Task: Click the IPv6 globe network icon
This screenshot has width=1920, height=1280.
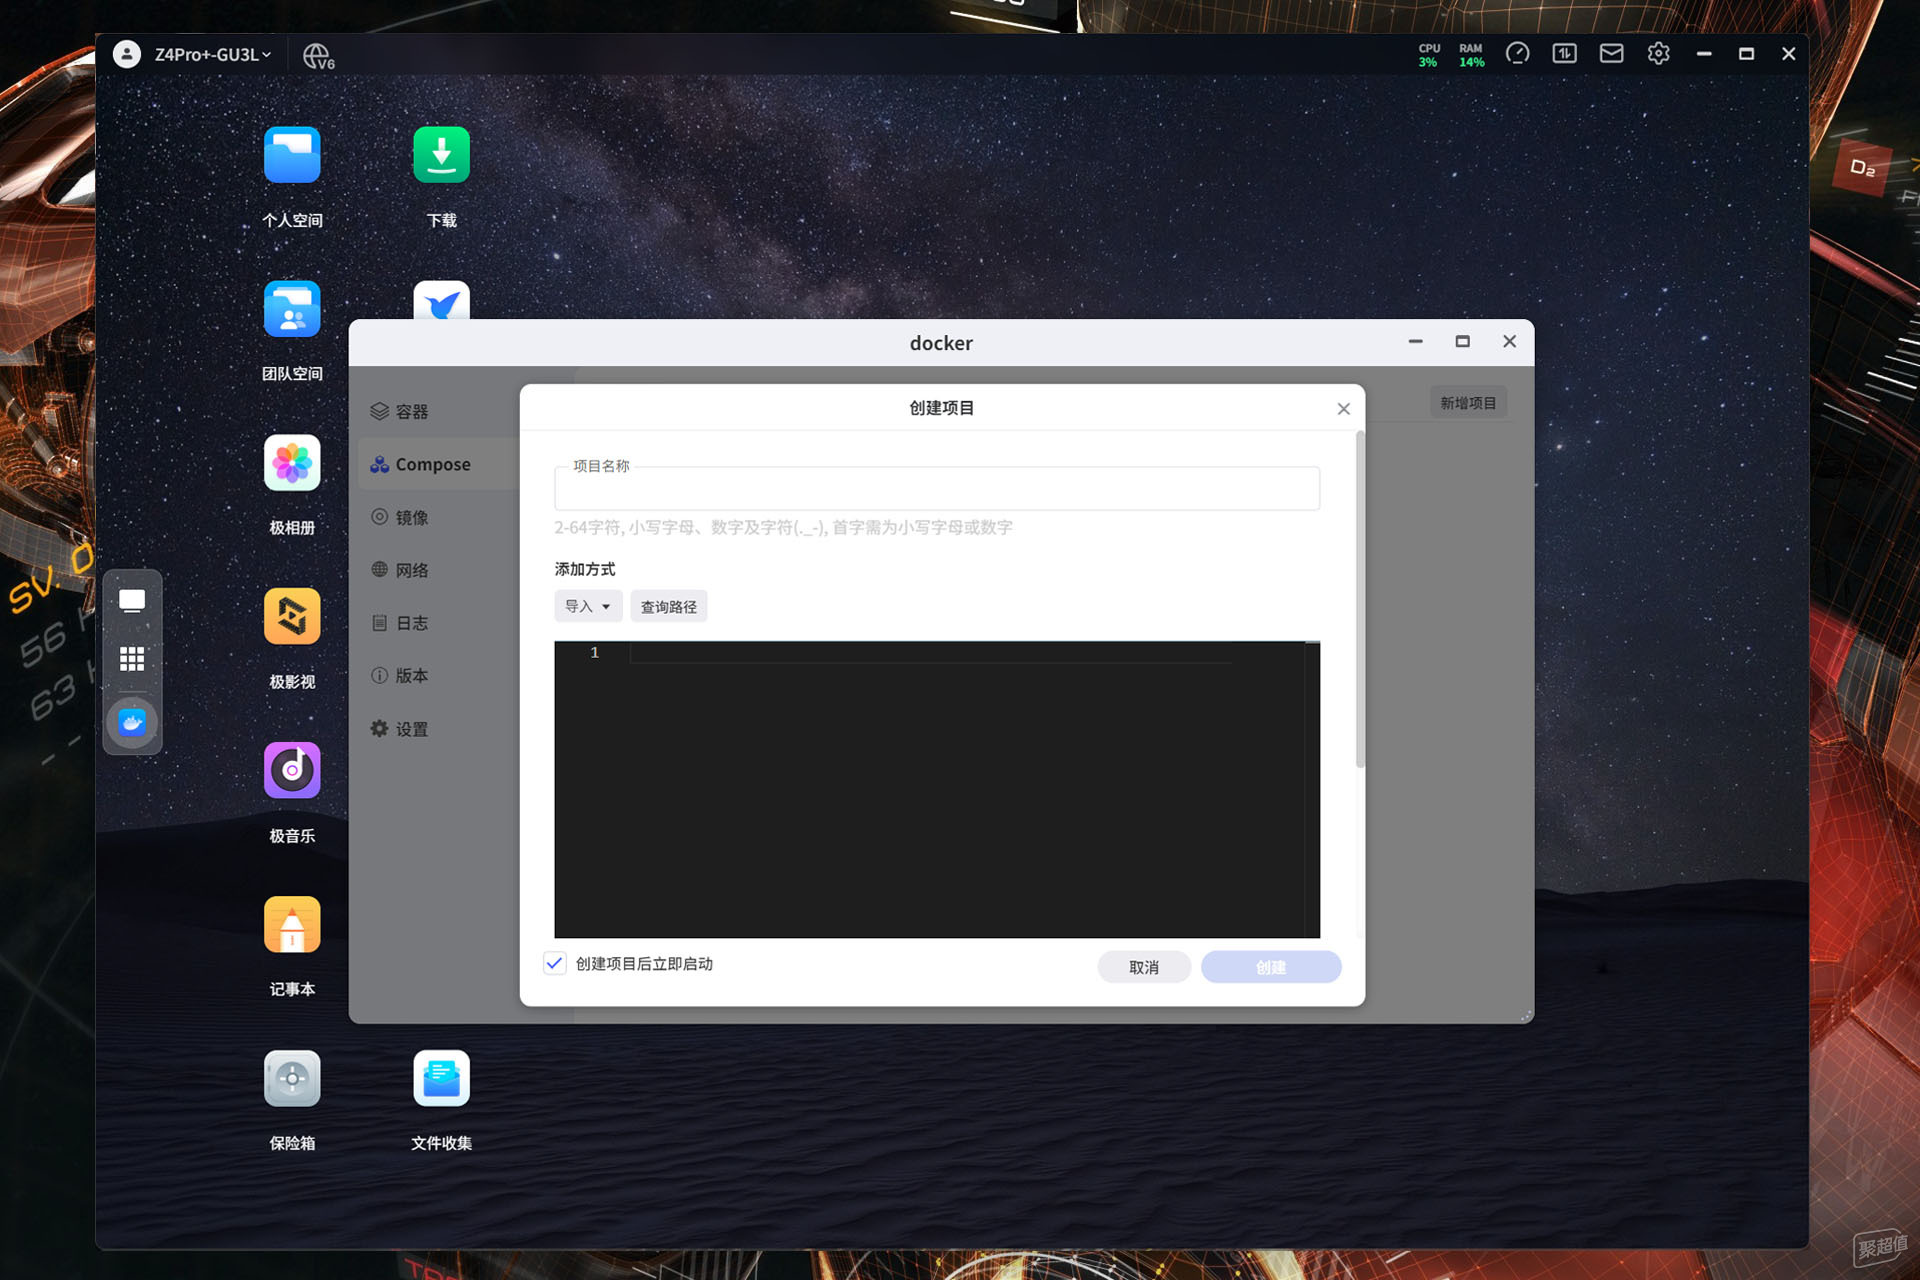Action: click(x=318, y=55)
